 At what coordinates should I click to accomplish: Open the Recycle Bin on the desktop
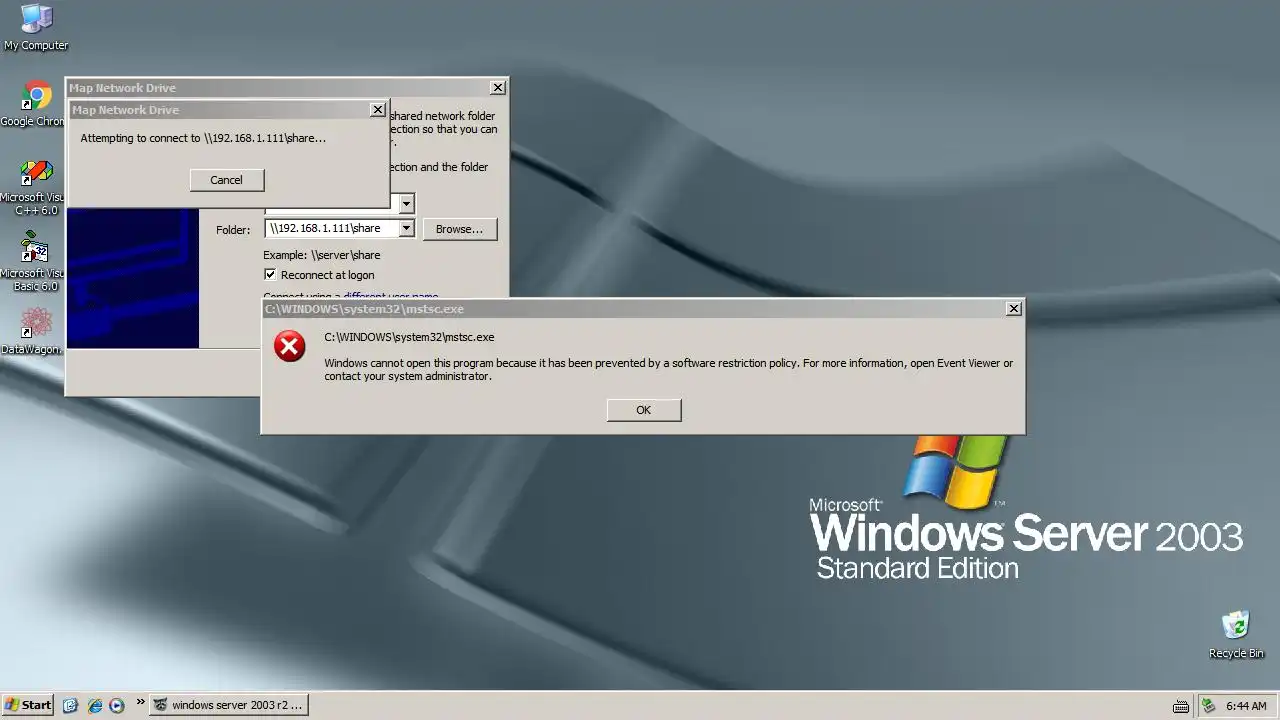1236,634
